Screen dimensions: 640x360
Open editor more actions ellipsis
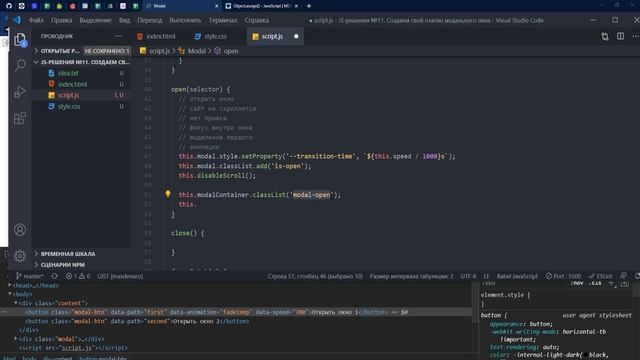click(636, 36)
